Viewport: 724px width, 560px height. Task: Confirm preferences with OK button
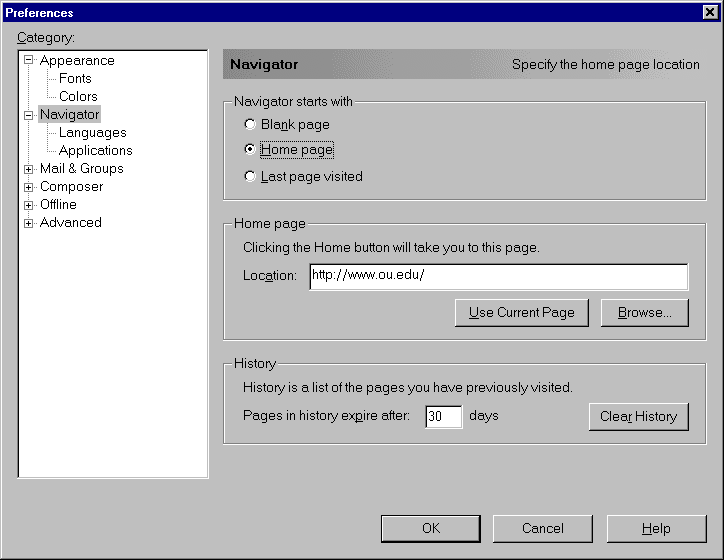tap(430, 528)
